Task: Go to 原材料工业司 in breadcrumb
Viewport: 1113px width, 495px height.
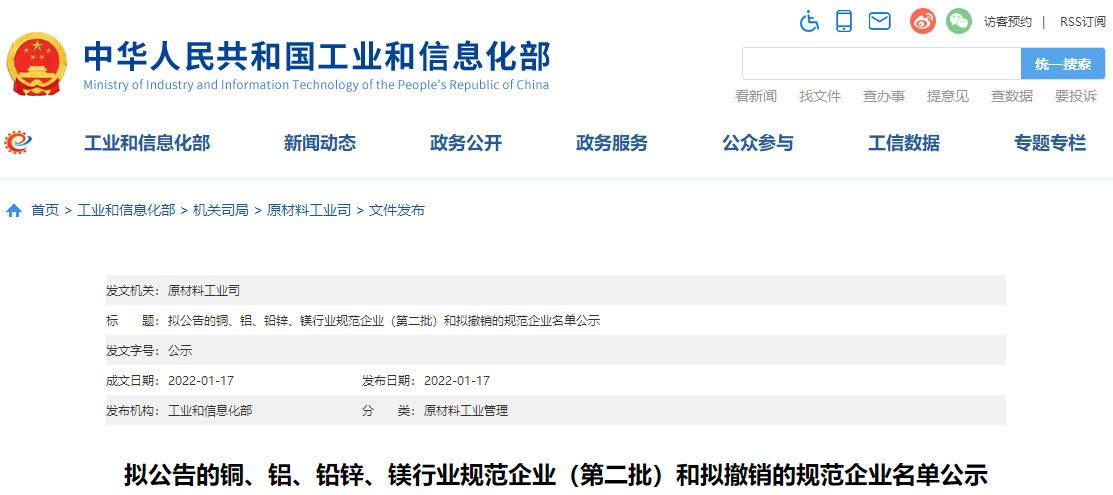Action: pyautogui.click(x=309, y=211)
